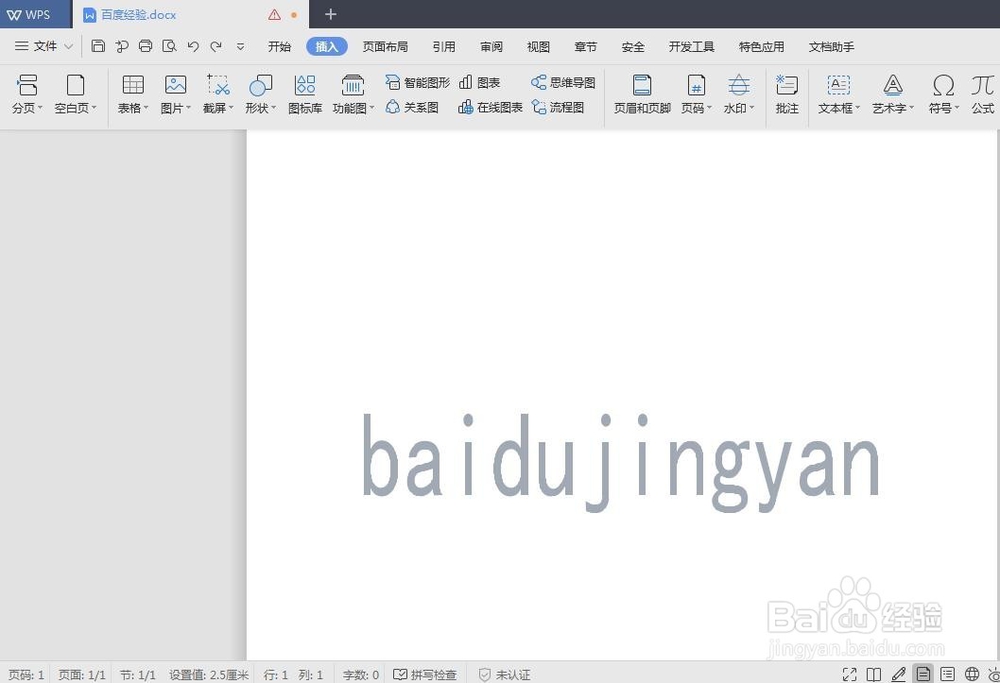The height and width of the screenshot is (683, 1000).
Task: Click the document page area
Action: pos(622,395)
